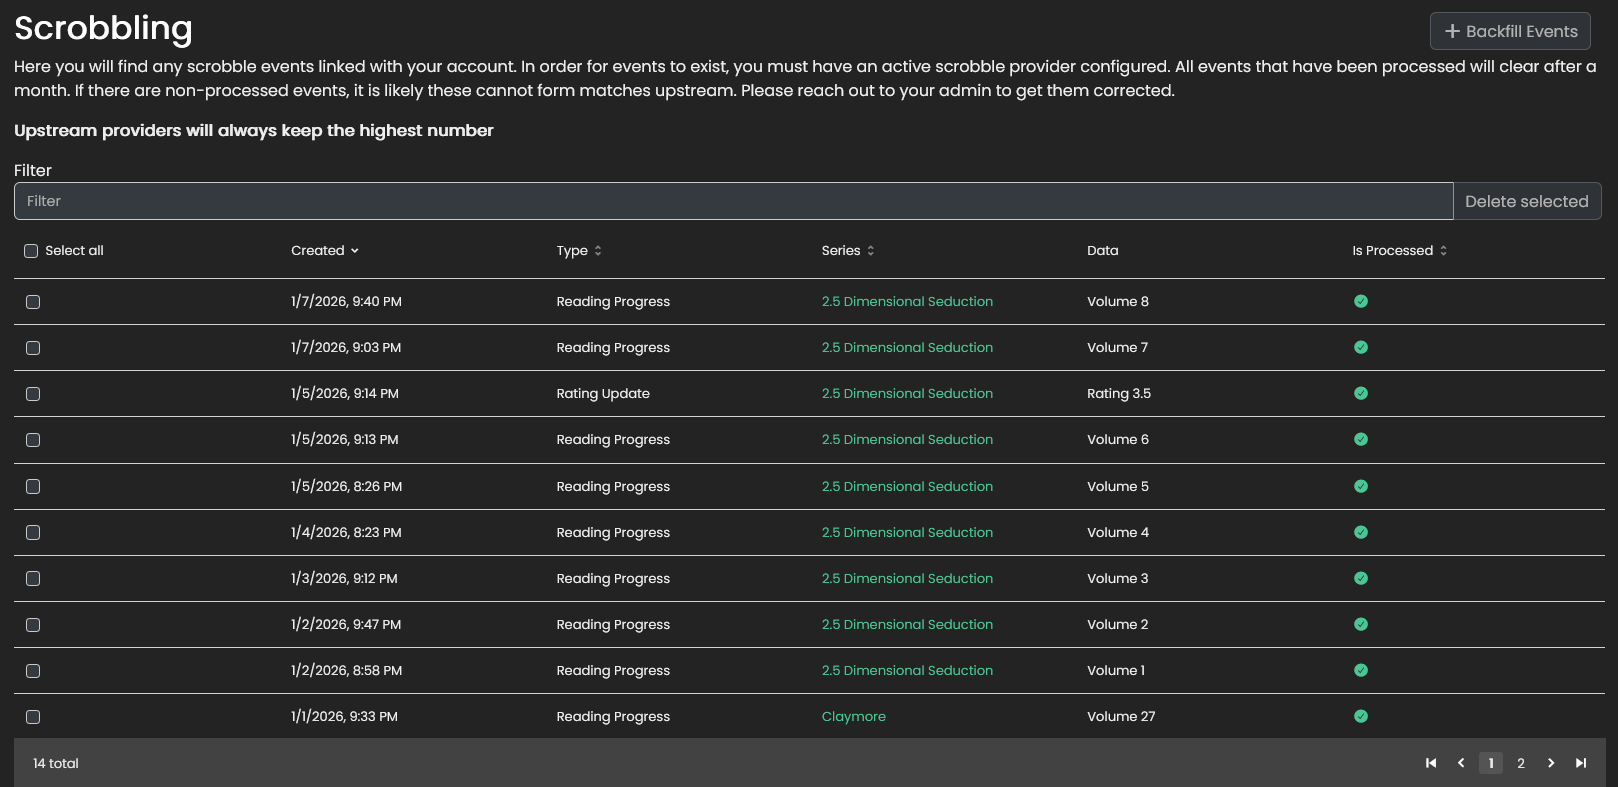The height and width of the screenshot is (787, 1618).
Task: Click processed checkmark for Volume 8 row
Action: click(x=1361, y=301)
